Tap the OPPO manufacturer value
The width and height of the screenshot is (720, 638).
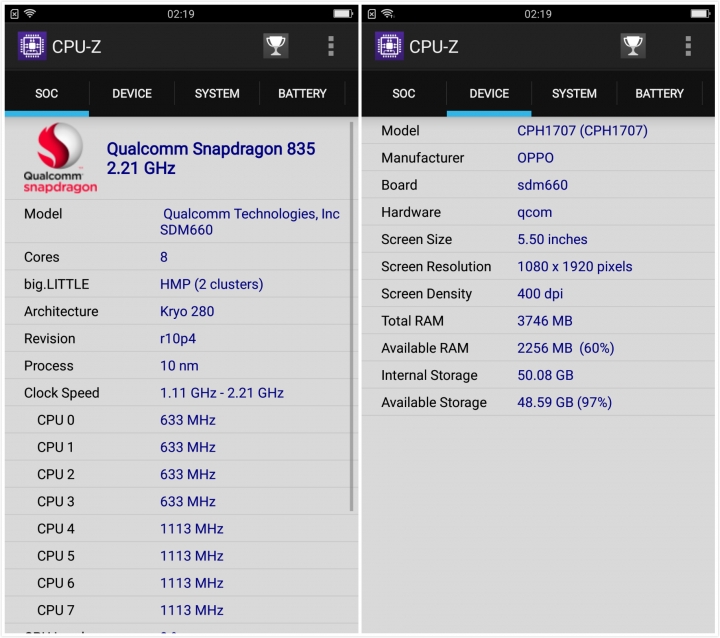pyautogui.click(x=535, y=158)
